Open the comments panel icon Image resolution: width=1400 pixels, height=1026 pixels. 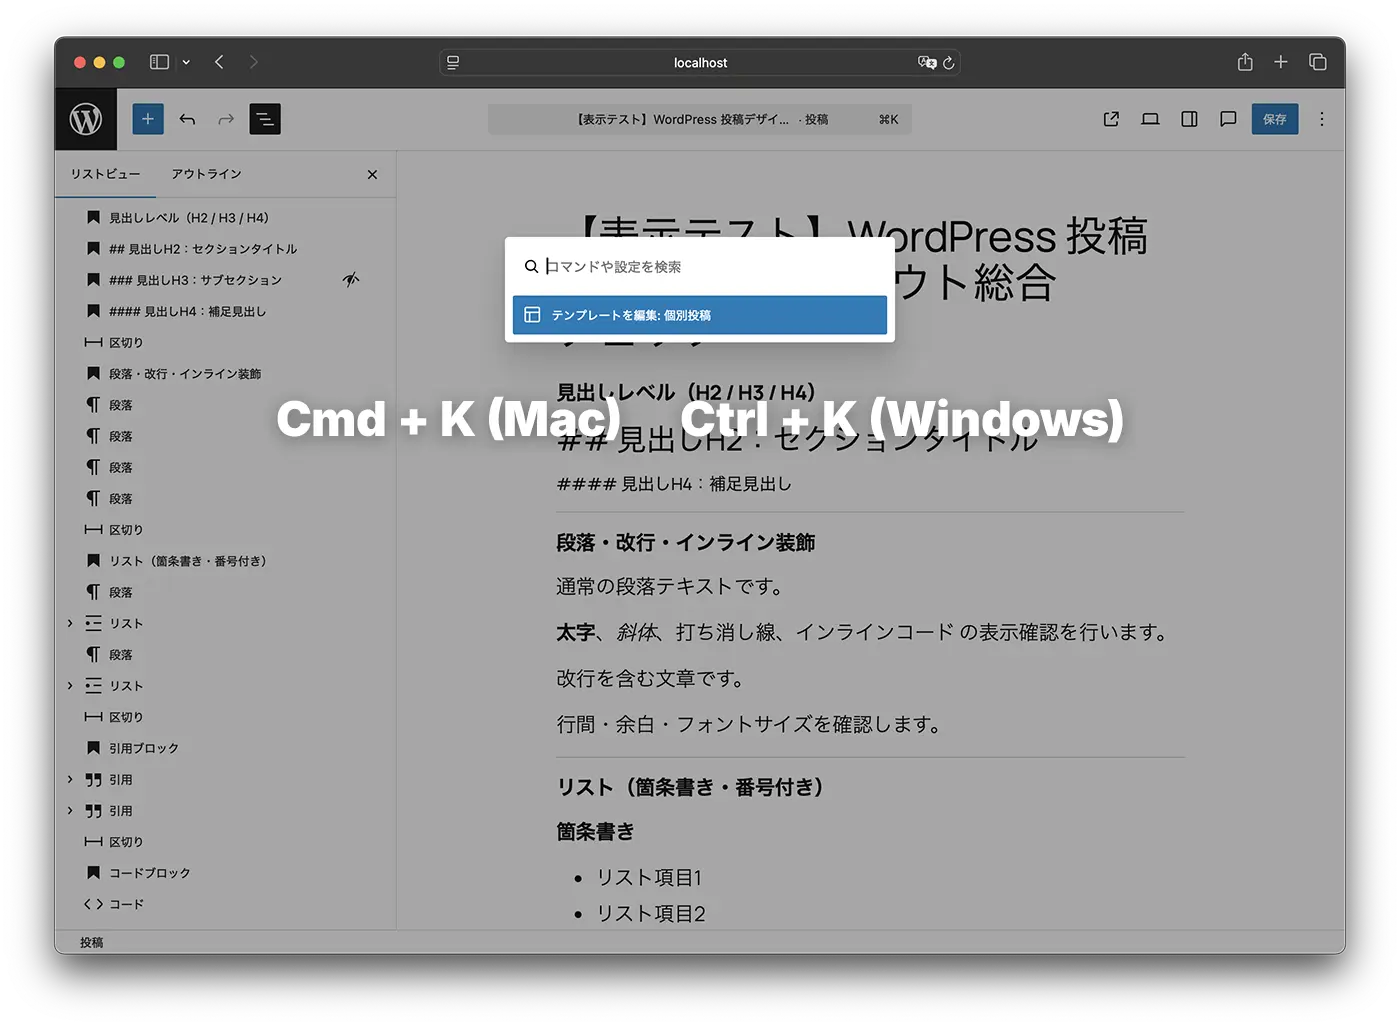tap(1228, 118)
